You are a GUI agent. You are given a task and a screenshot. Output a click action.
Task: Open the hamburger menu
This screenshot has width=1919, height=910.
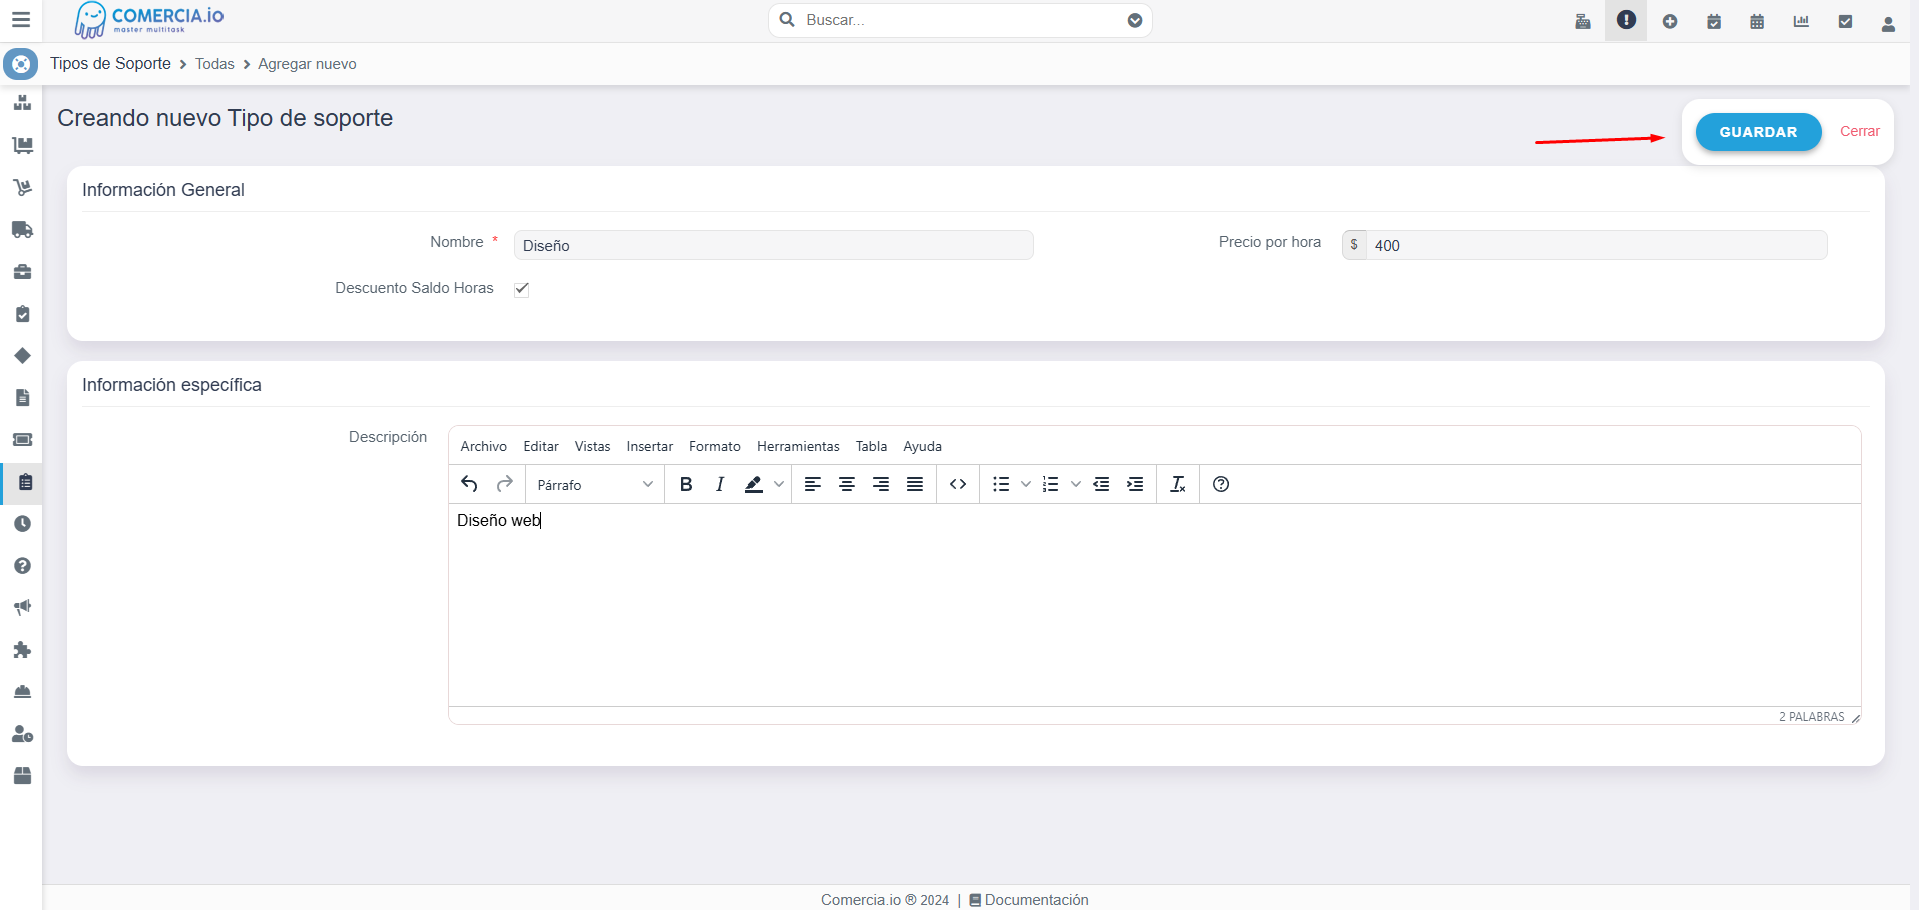(21, 20)
